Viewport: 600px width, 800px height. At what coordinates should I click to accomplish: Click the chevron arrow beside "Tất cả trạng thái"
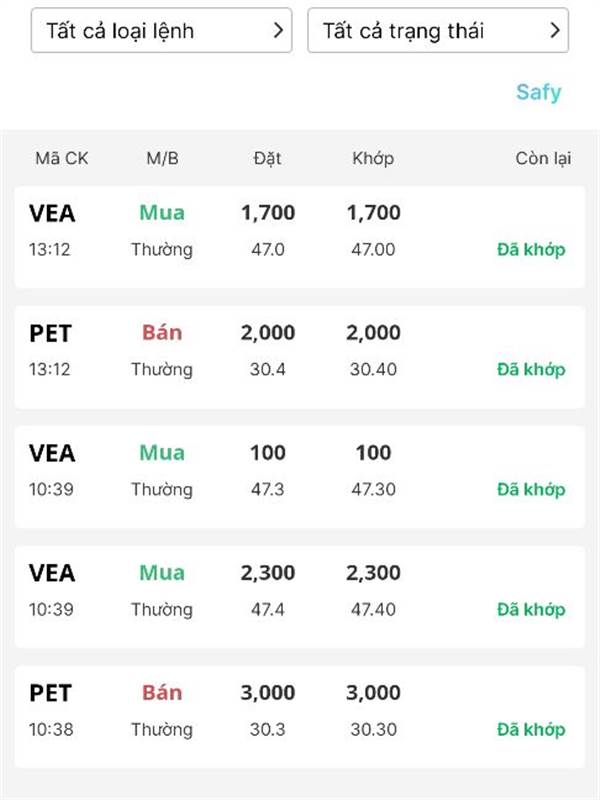pyautogui.click(x=555, y=31)
